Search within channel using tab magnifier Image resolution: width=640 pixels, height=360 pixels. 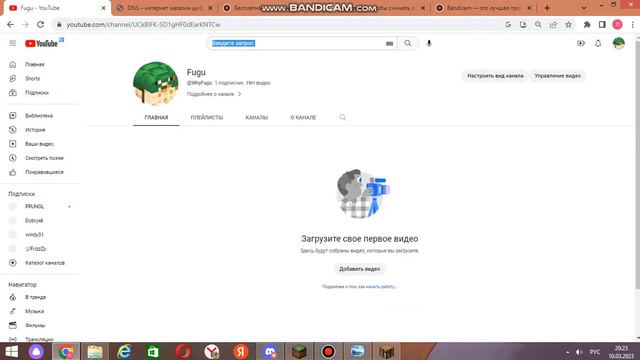(342, 118)
